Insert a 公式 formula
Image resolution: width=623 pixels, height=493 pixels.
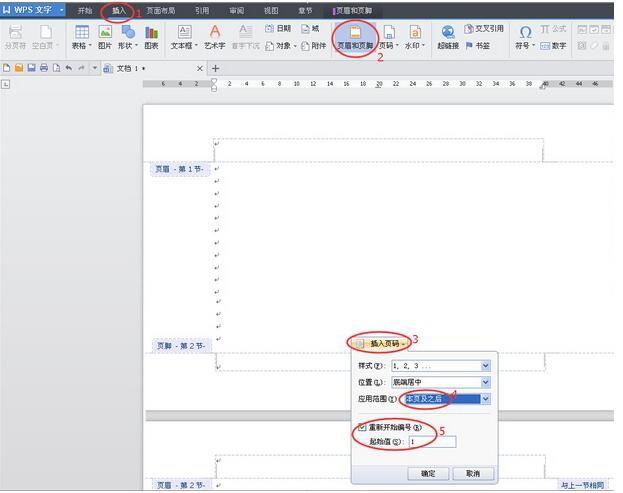[553, 29]
